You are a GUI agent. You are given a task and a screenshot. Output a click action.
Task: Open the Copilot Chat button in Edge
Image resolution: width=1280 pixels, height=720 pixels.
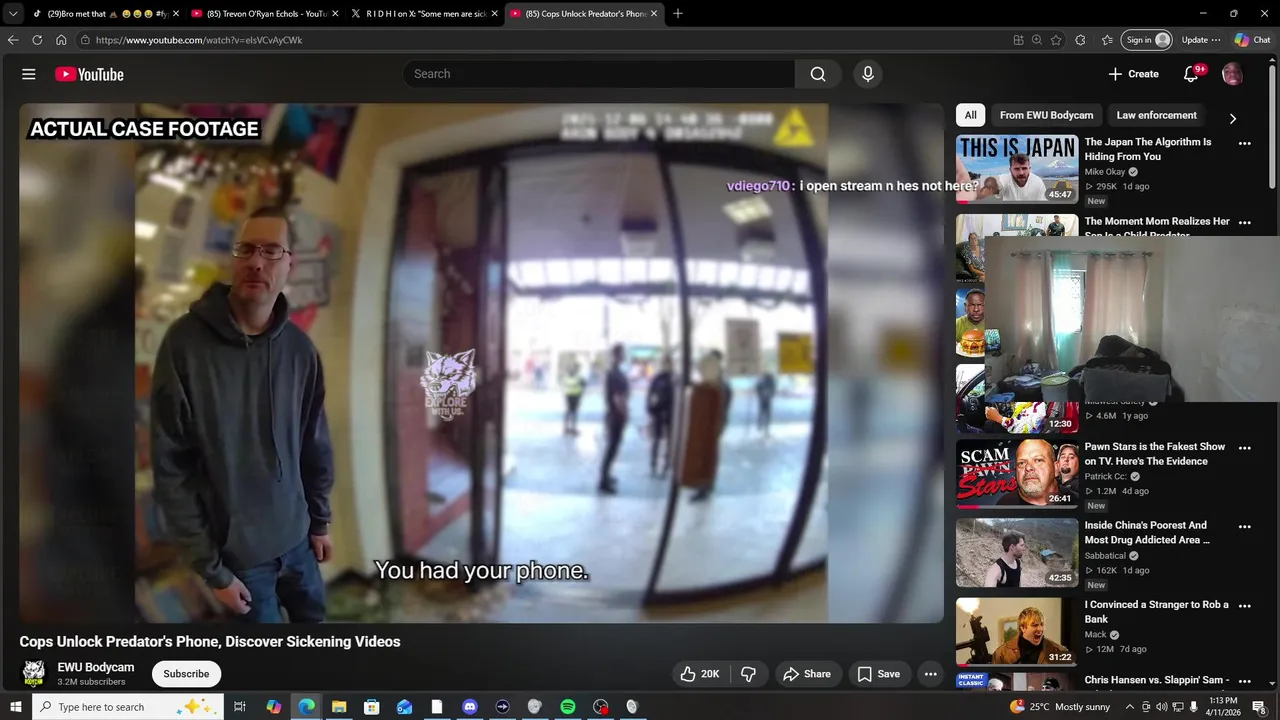click(x=1252, y=40)
